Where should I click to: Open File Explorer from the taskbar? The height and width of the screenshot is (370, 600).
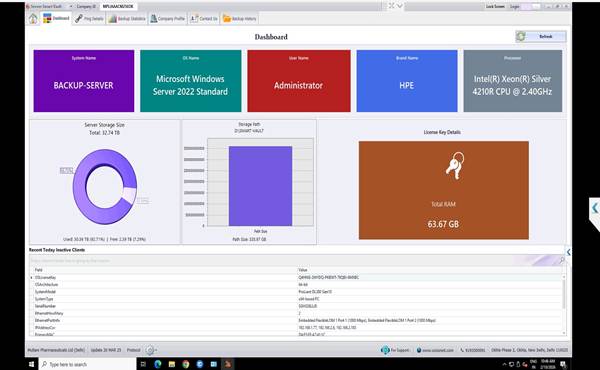172,364
